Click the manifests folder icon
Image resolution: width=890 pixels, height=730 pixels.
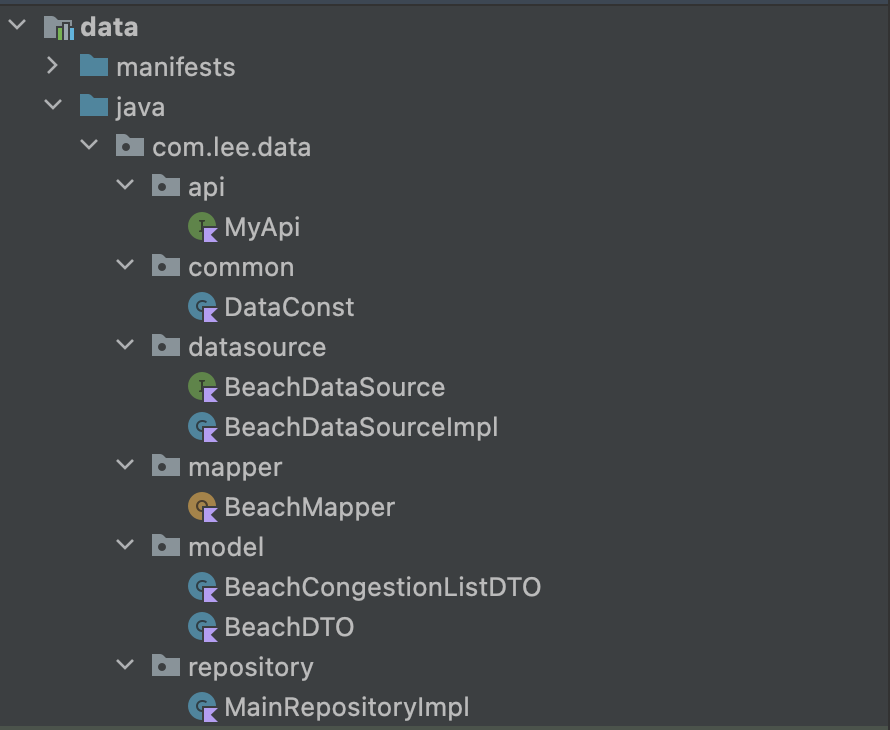[94, 66]
